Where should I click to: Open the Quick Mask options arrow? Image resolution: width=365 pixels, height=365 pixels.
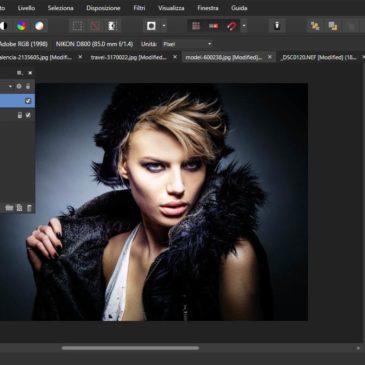pyautogui.click(x=164, y=26)
